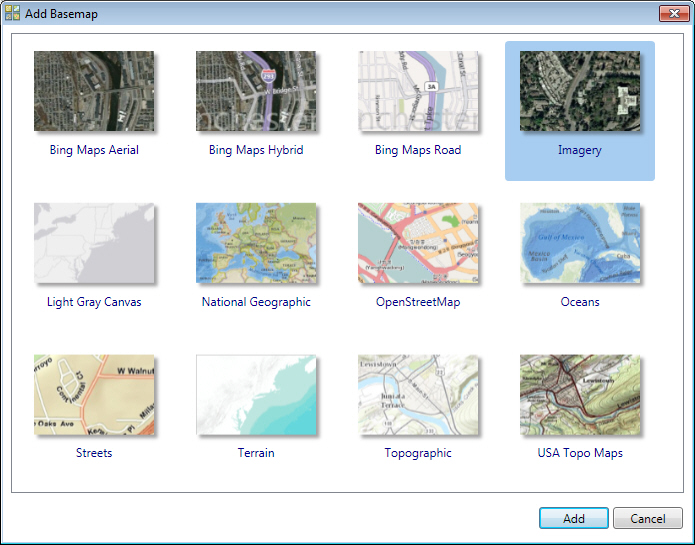Select the Bing Maps Aerial thumbnail
695x545 pixels.
tap(94, 91)
